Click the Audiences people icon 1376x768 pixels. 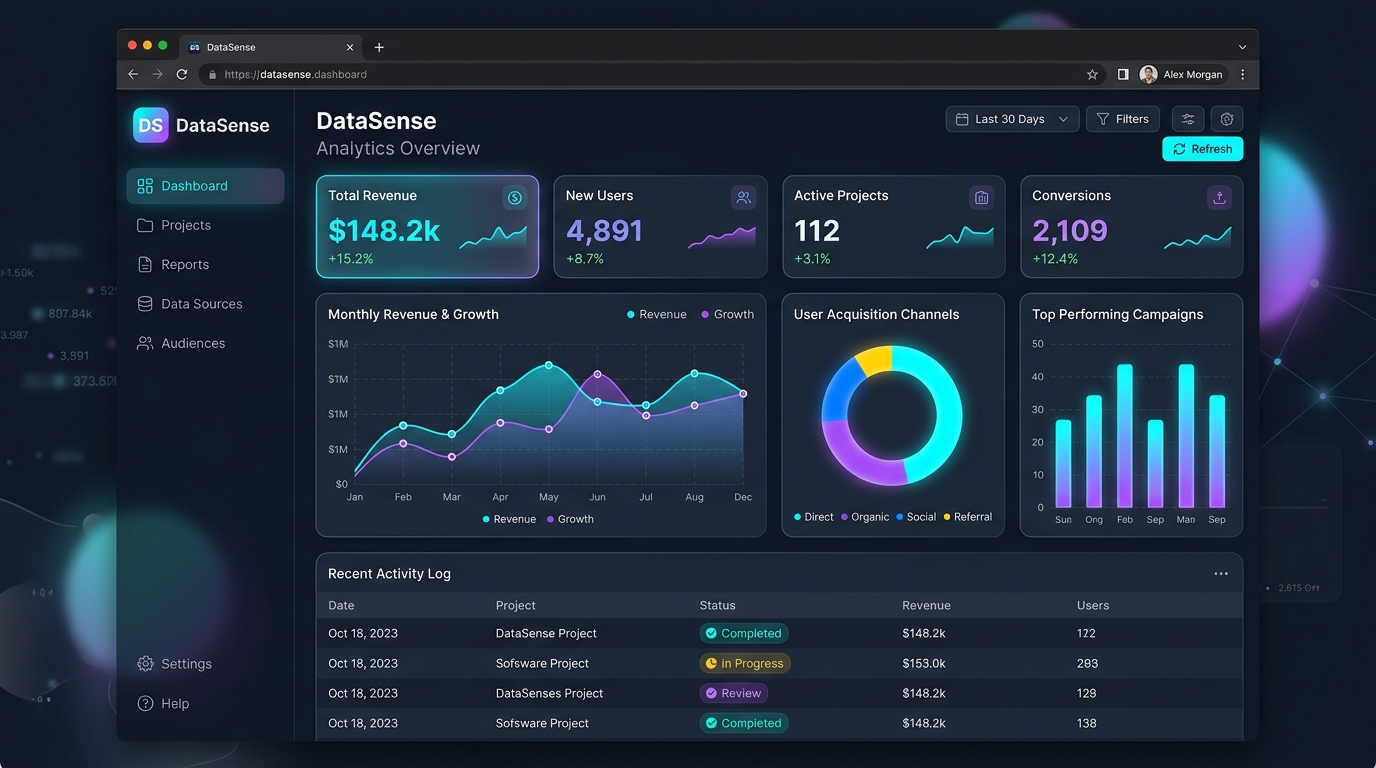(145, 343)
